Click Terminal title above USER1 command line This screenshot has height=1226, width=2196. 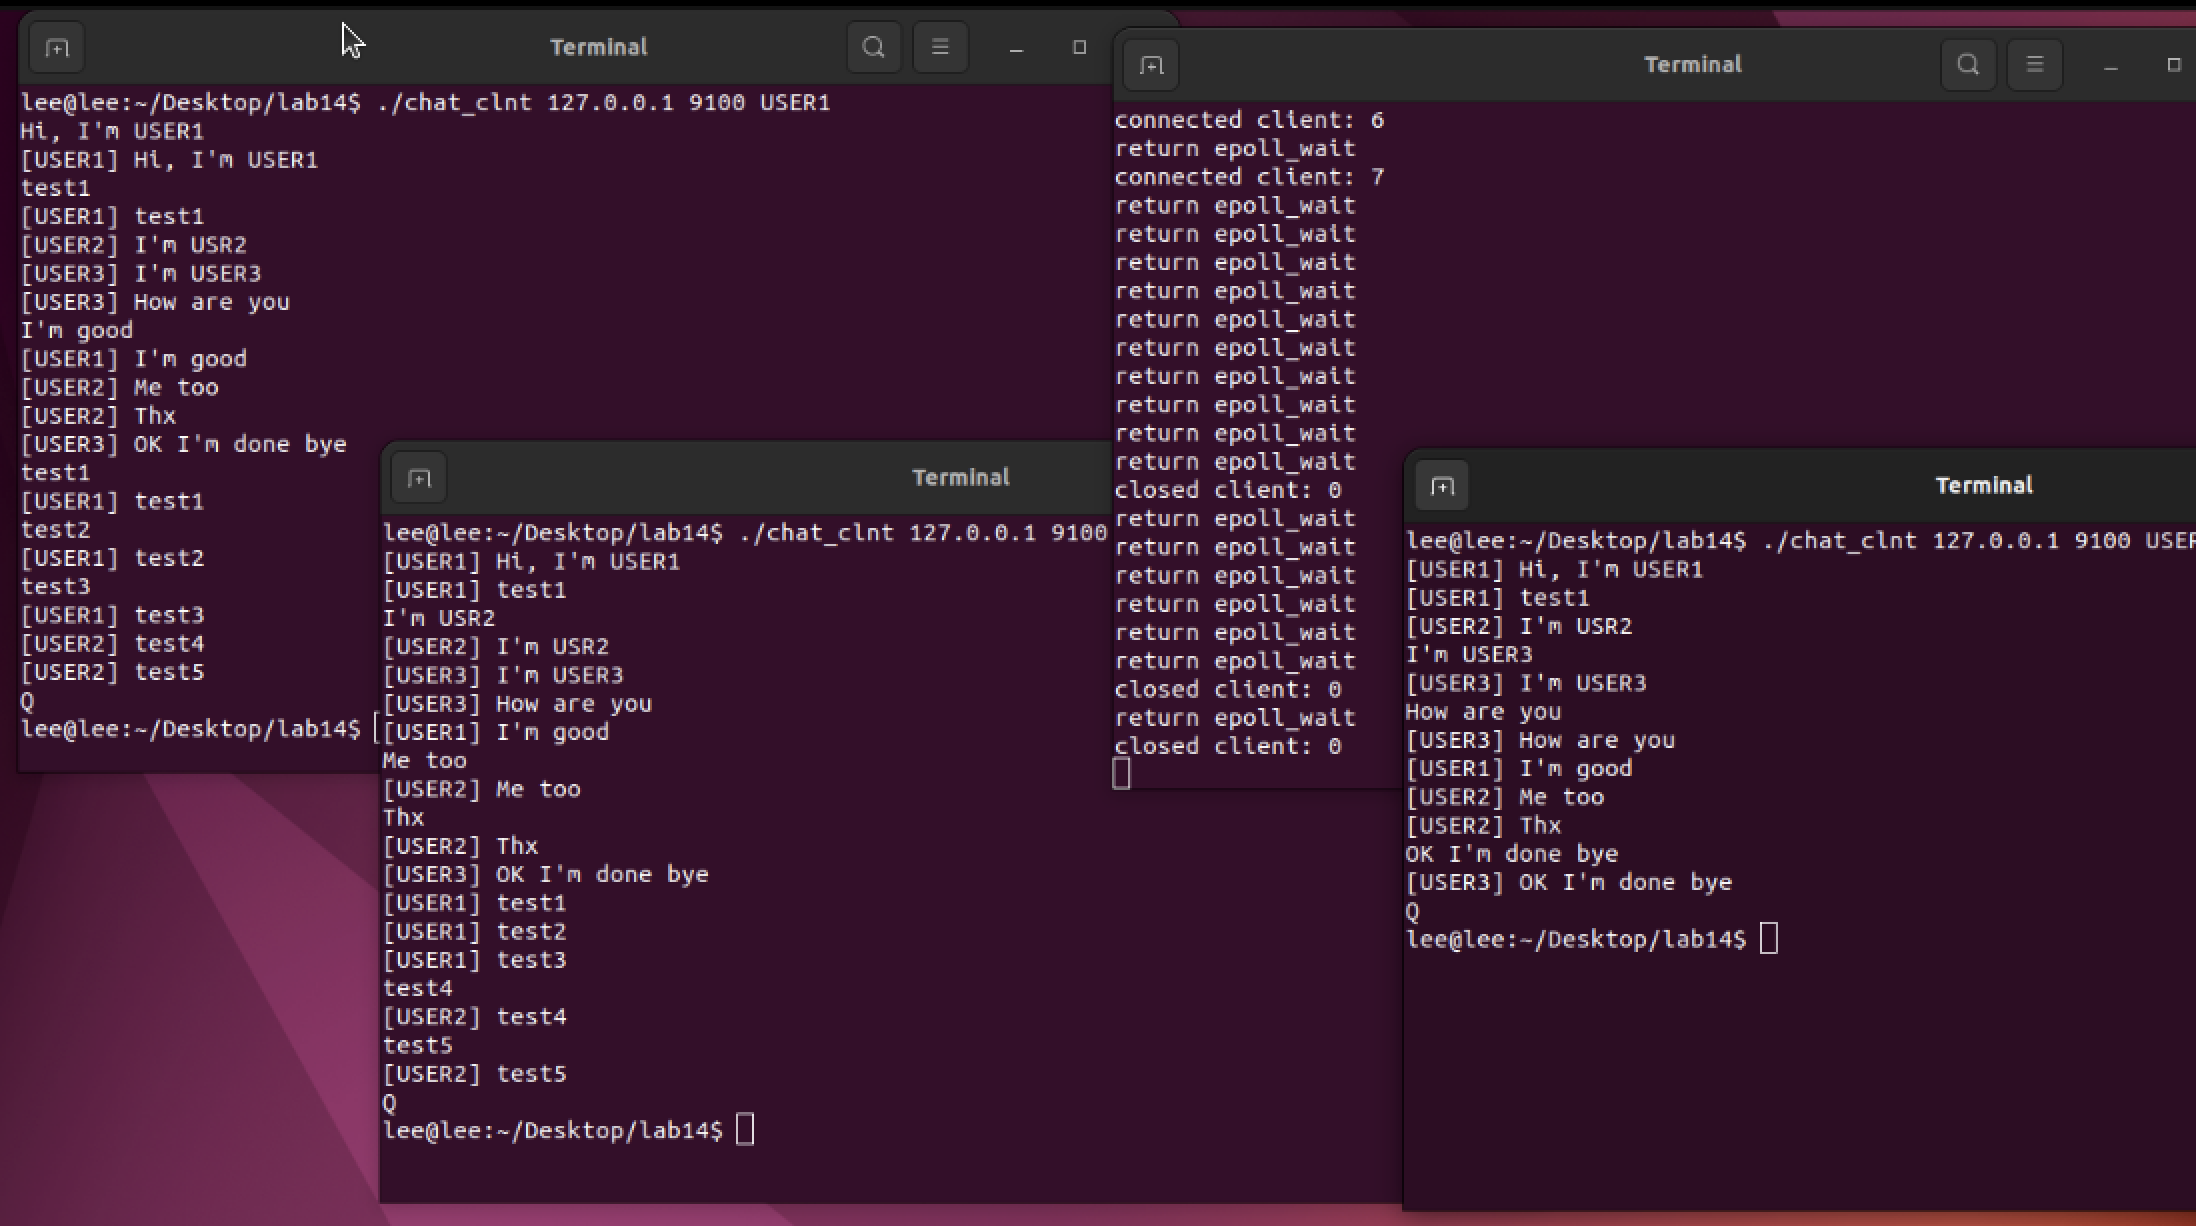pos(598,47)
